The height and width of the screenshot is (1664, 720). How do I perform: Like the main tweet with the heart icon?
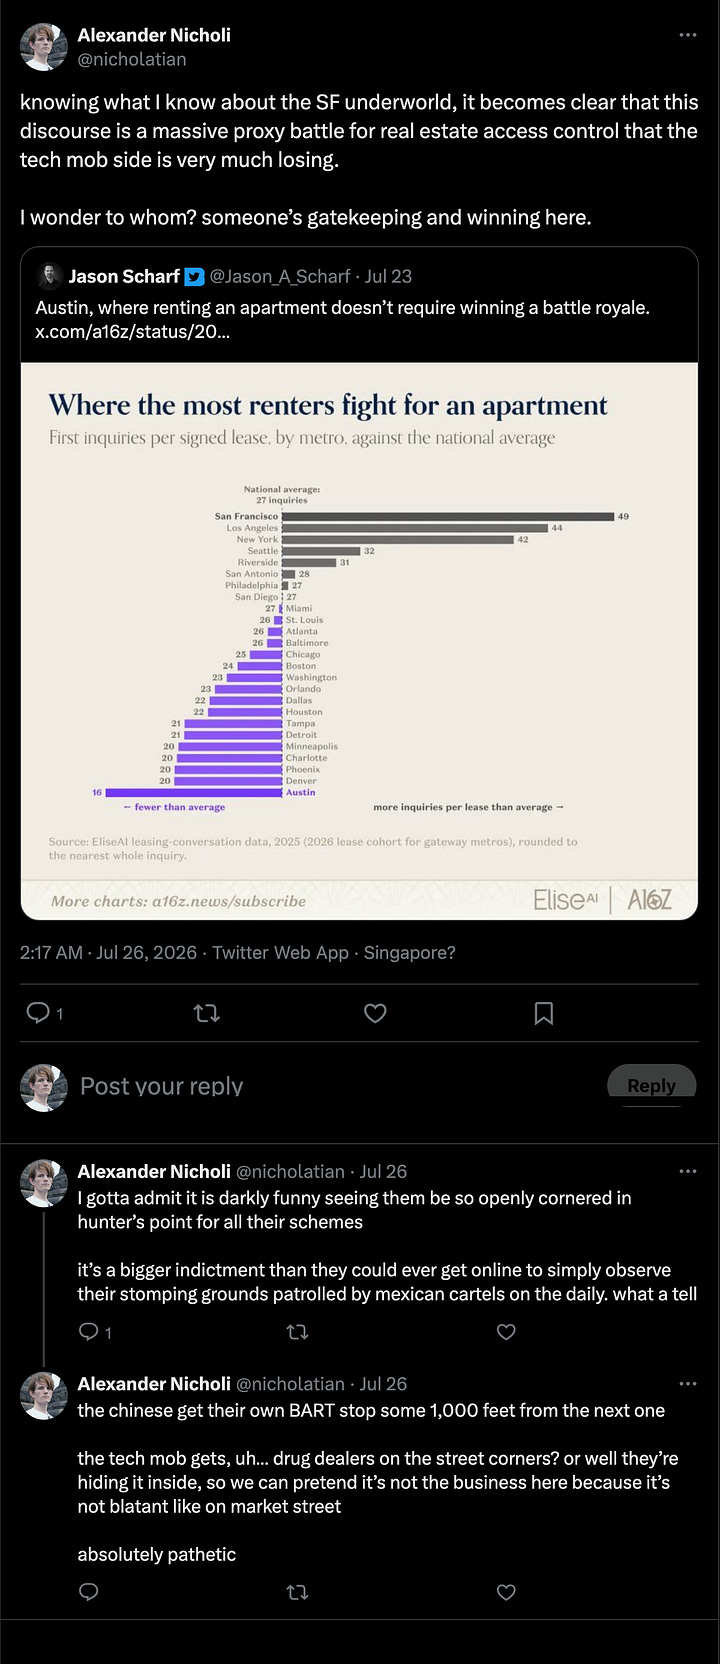[x=375, y=1013]
